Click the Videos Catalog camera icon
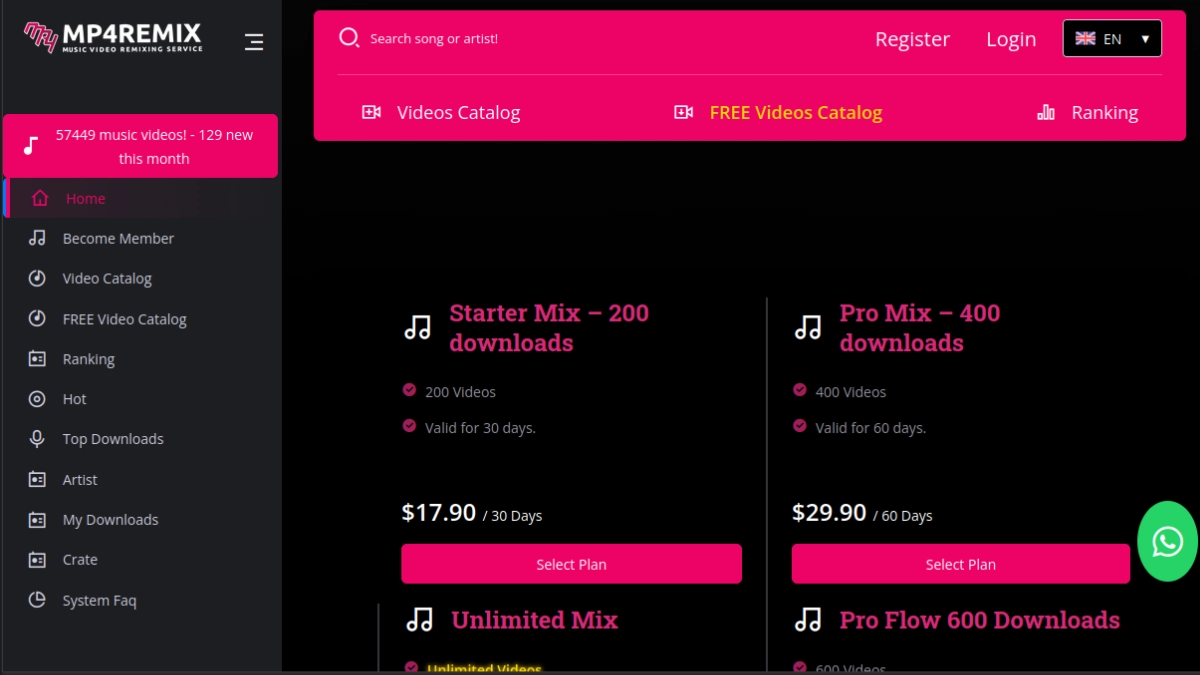This screenshot has height=675, width=1200. tap(371, 112)
